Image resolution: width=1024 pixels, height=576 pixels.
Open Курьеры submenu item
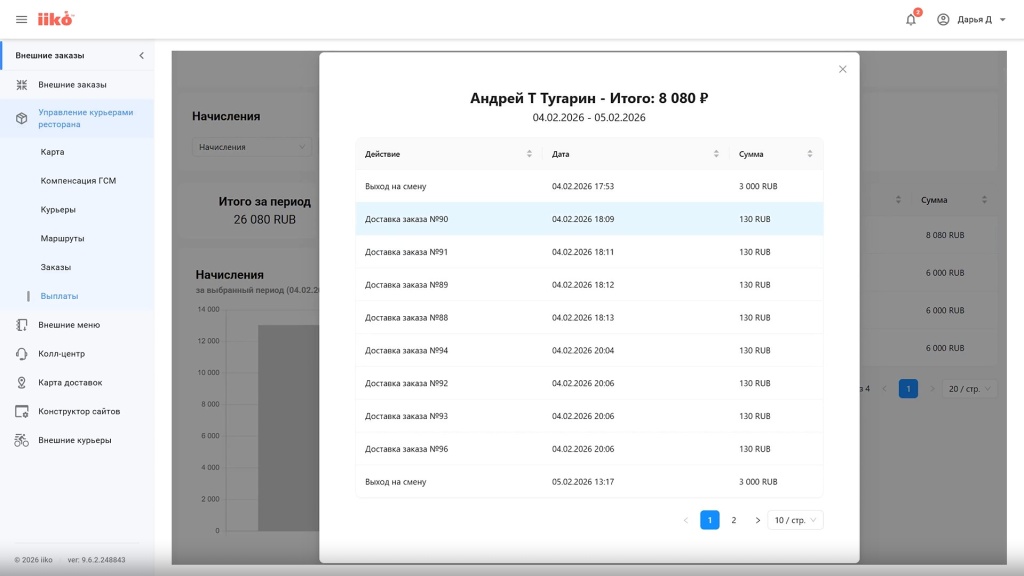coord(58,210)
